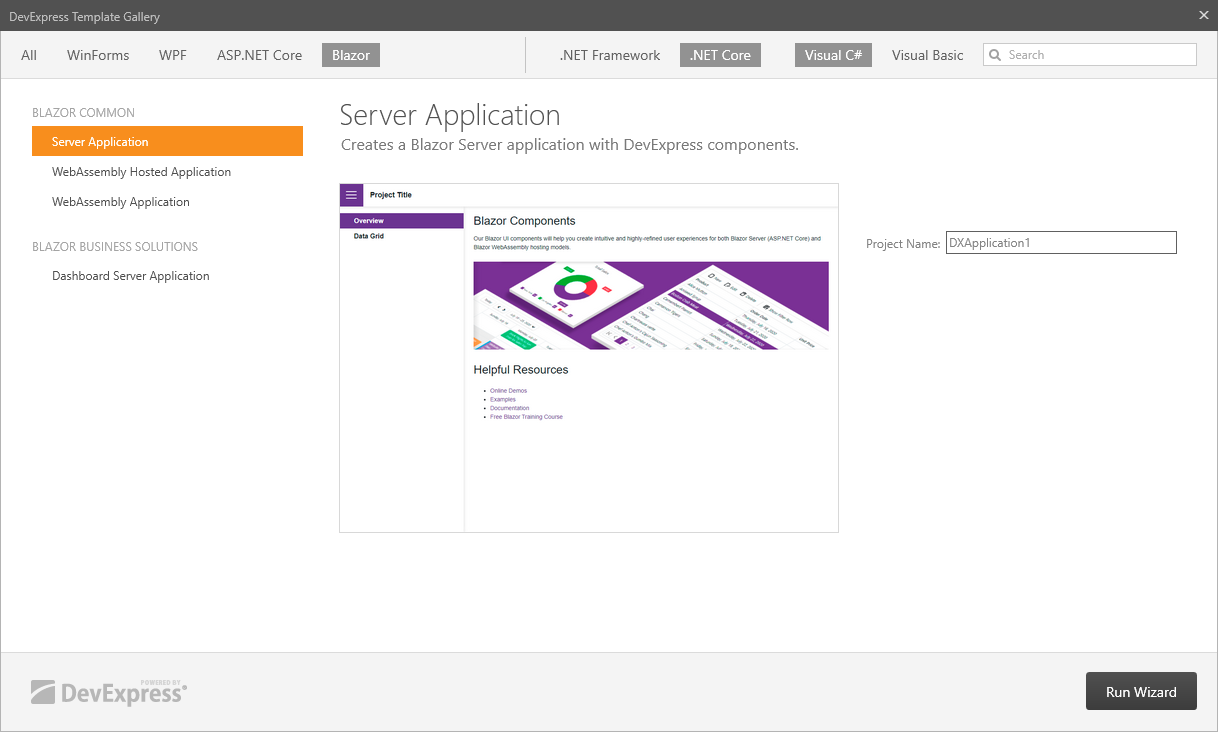Image resolution: width=1218 pixels, height=732 pixels.
Task: Click the Project Name text field
Action: point(1061,243)
